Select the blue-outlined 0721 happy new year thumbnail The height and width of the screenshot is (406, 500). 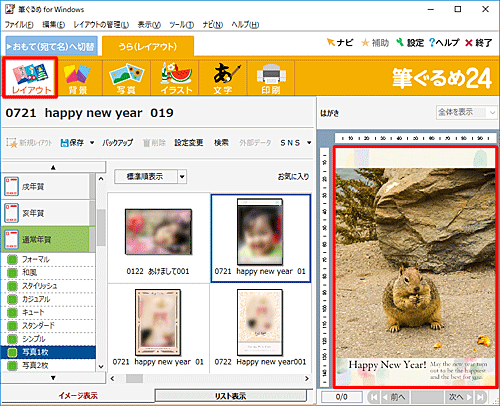pos(260,238)
